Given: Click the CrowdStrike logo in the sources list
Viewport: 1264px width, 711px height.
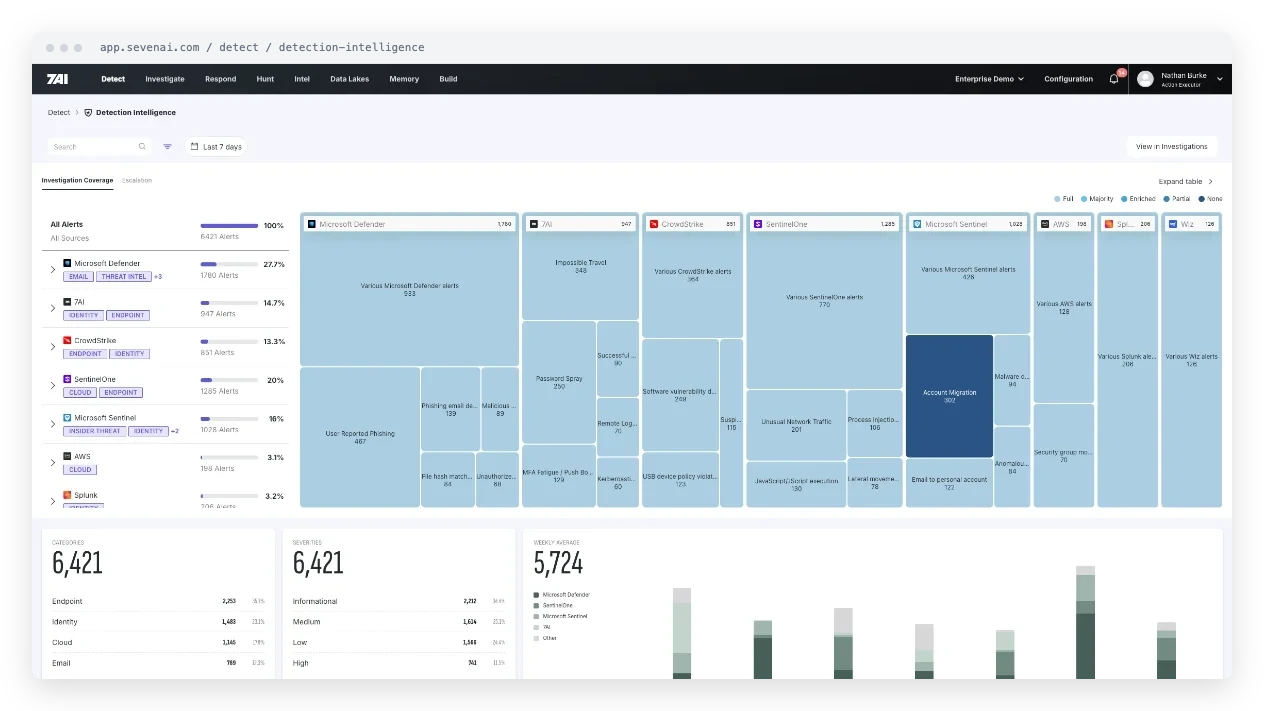Looking at the screenshot, I should coord(67,341).
